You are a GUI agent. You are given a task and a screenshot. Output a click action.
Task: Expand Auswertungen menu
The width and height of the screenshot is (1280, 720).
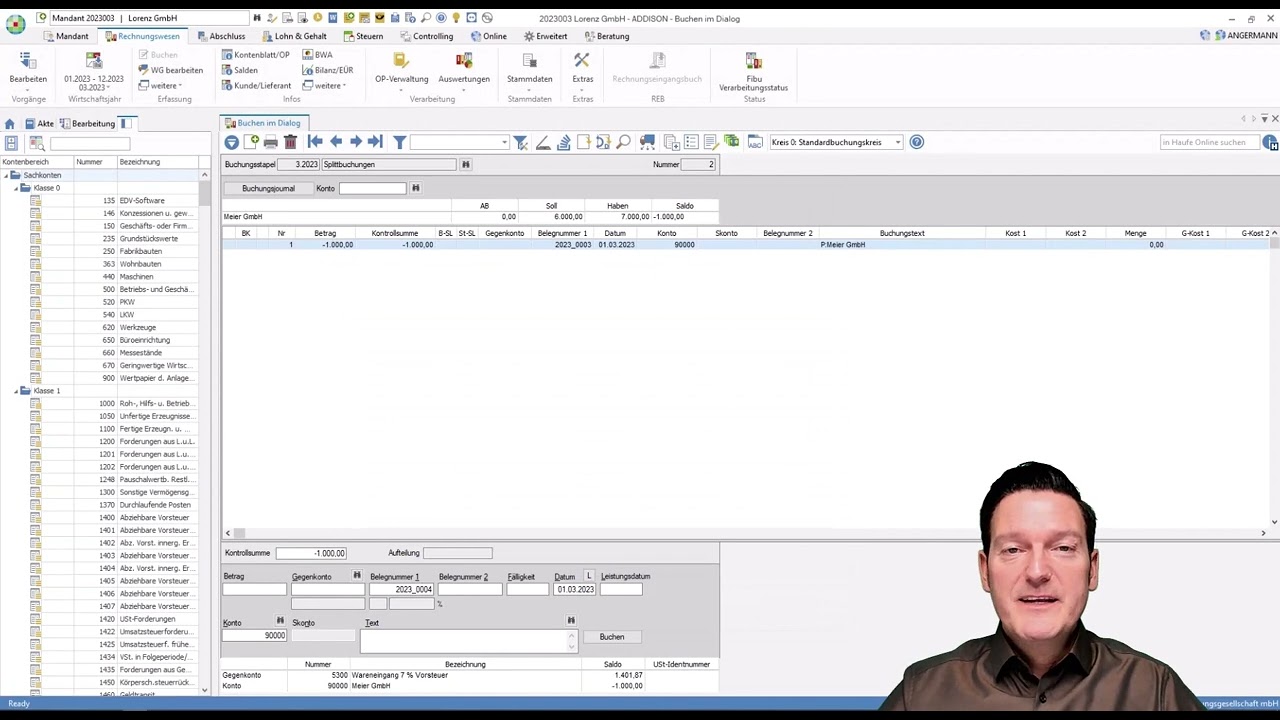(x=464, y=72)
